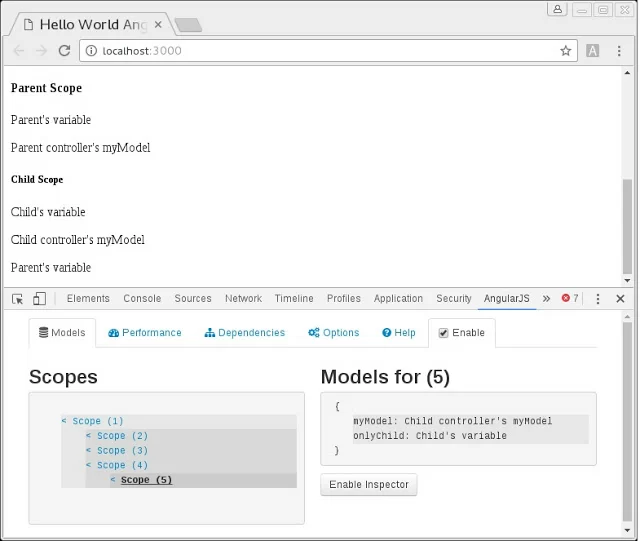
Task: Click the "Child controller's myModel" page text
Action: tap(78, 240)
